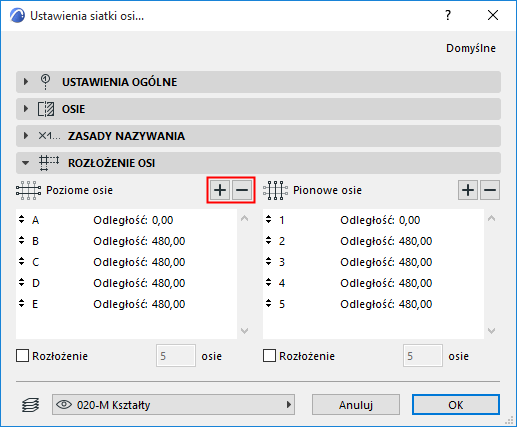517x427 pixels.
Task: Click the Domyślne label
Action: 471,48
